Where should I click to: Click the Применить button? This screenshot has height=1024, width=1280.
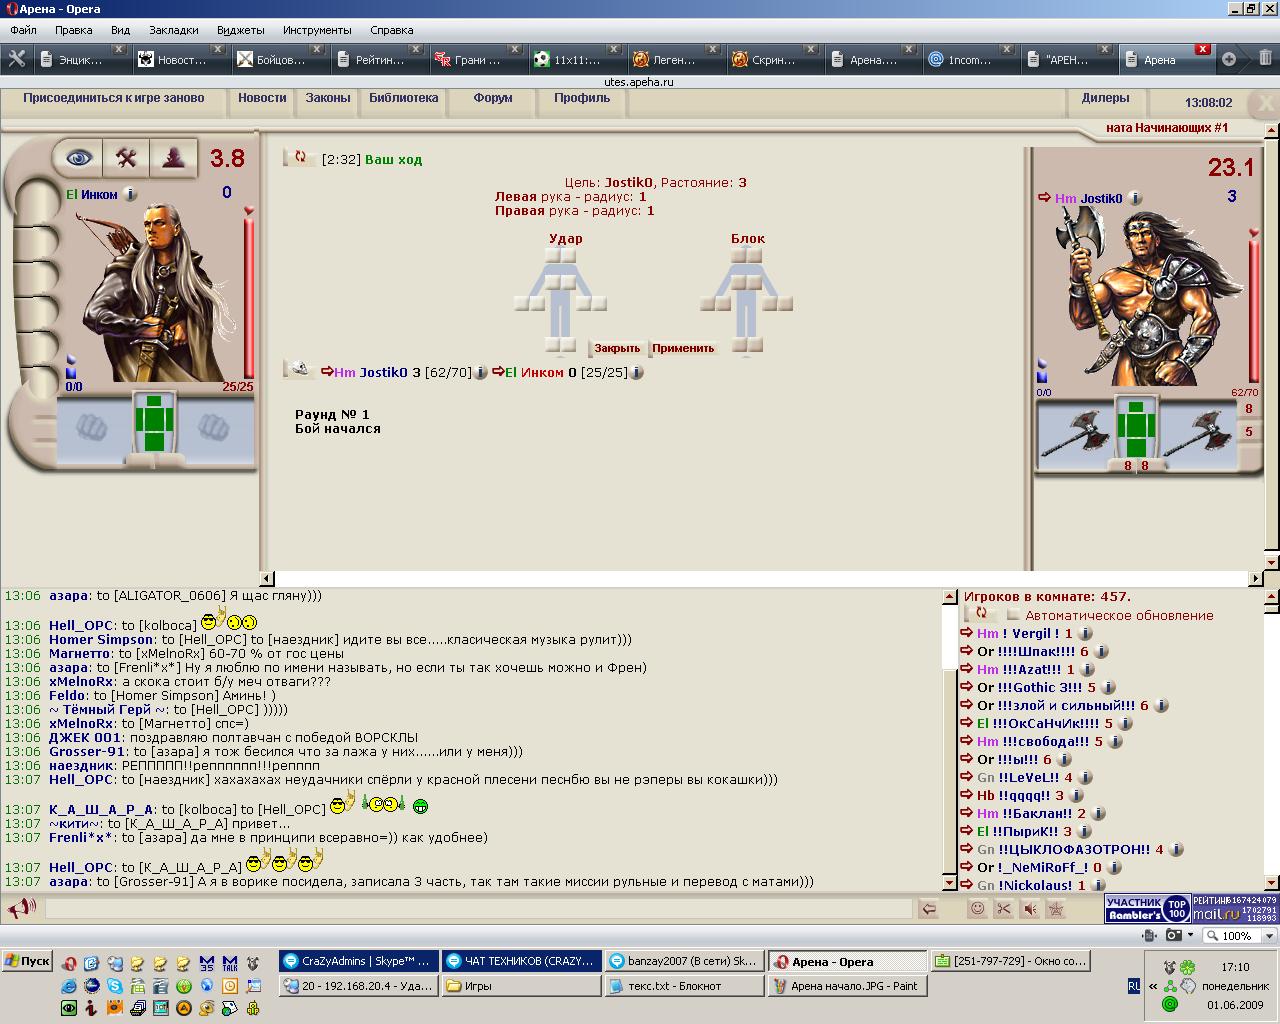683,349
